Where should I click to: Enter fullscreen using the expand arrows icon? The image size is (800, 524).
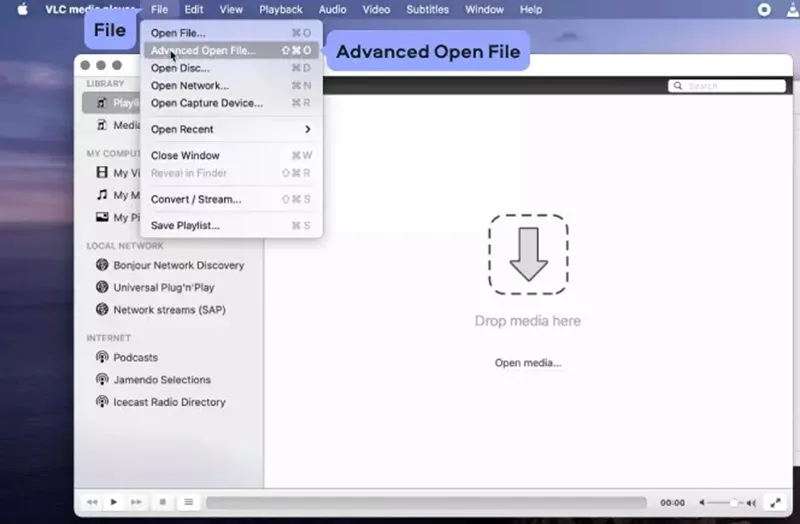point(776,503)
